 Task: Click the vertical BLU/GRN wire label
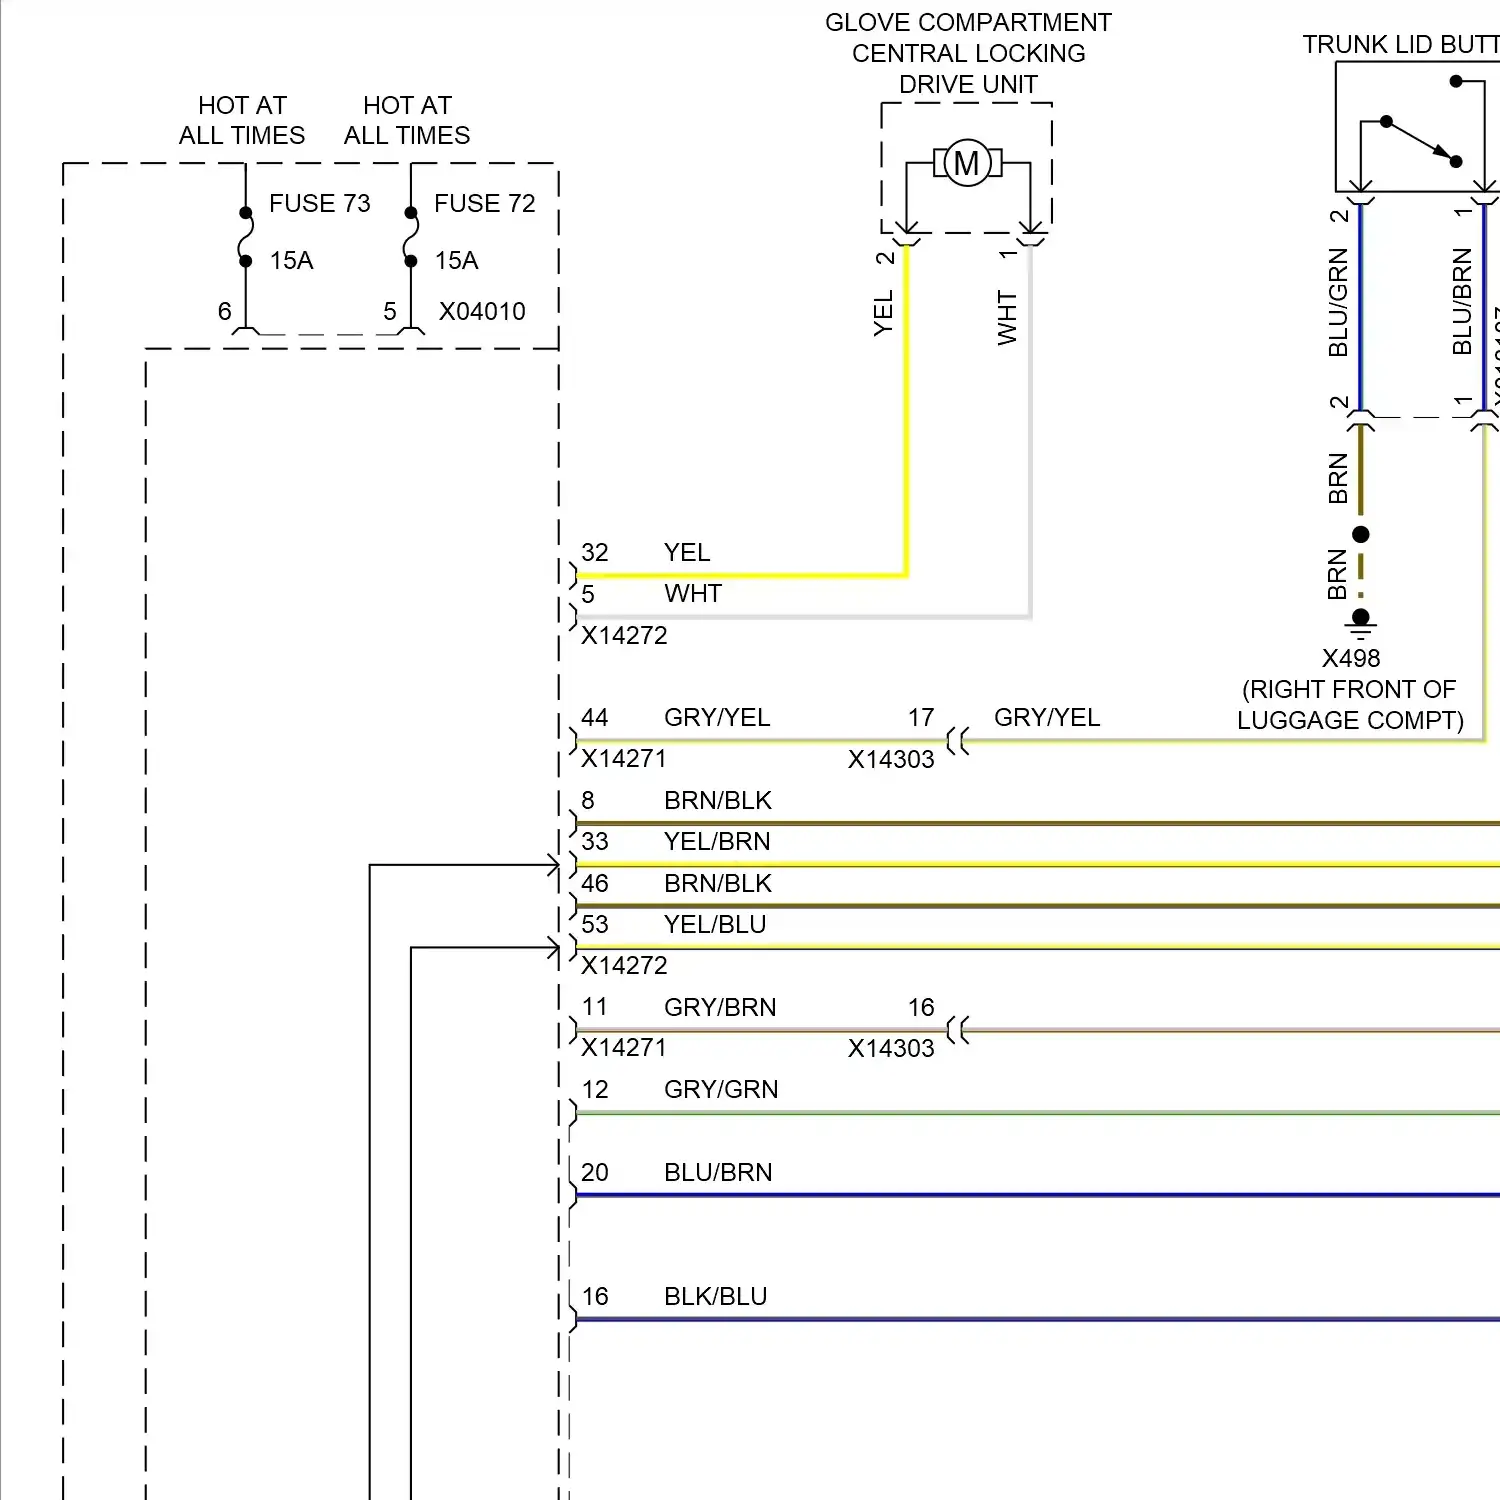point(1338,302)
